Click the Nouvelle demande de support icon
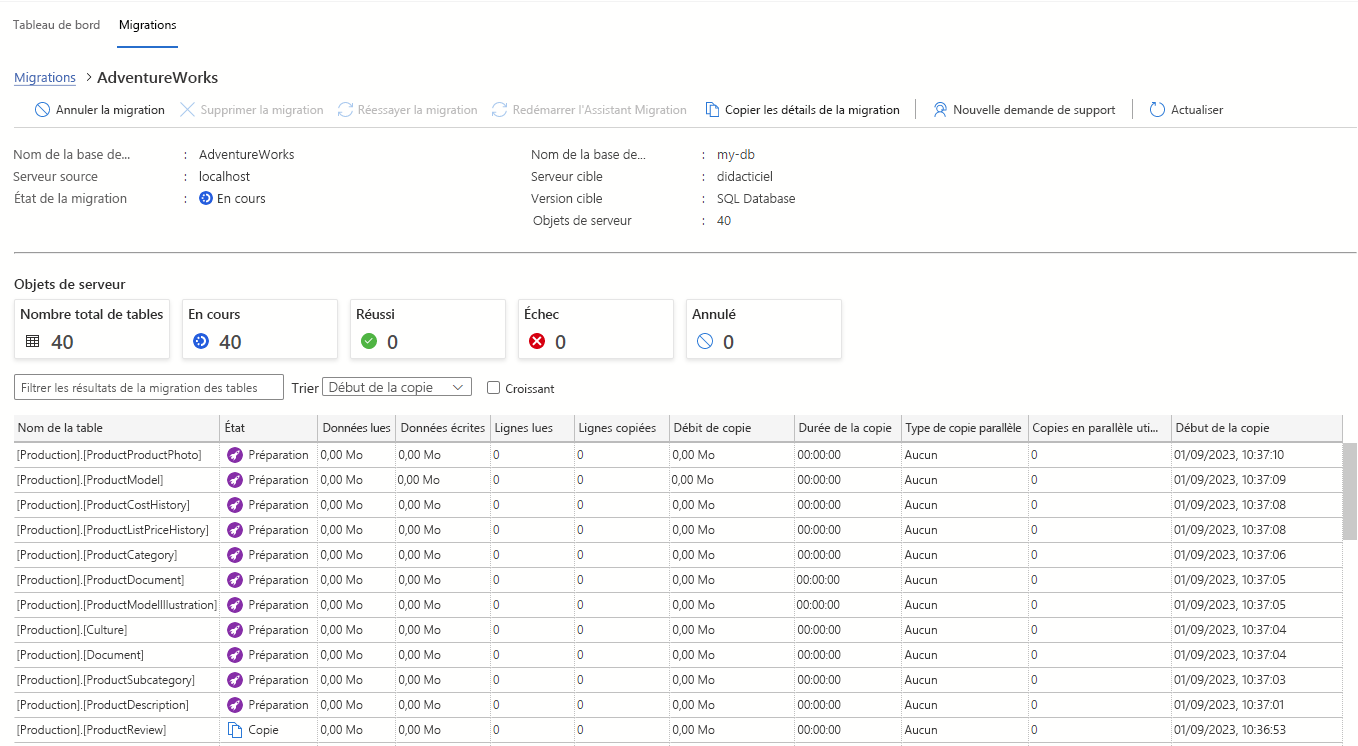 click(x=940, y=110)
